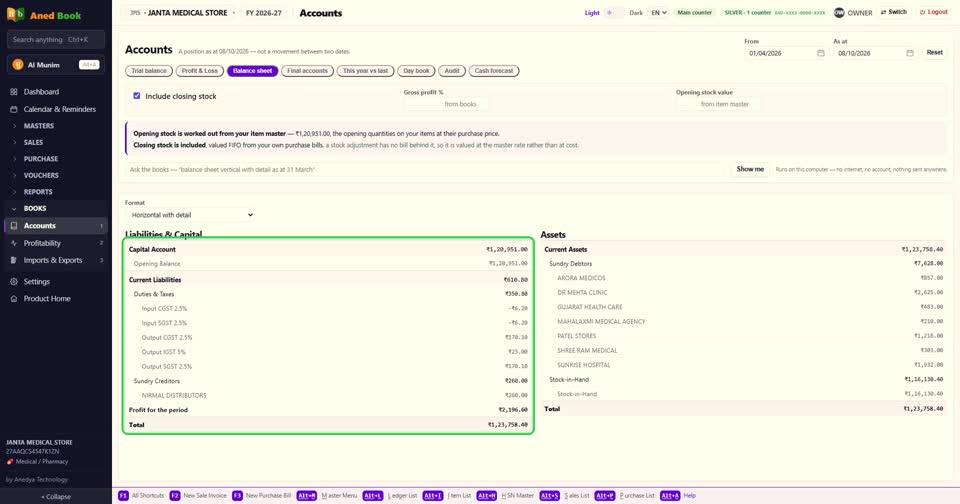Toggle the Include closing stock checkbox

tap(137, 96)
